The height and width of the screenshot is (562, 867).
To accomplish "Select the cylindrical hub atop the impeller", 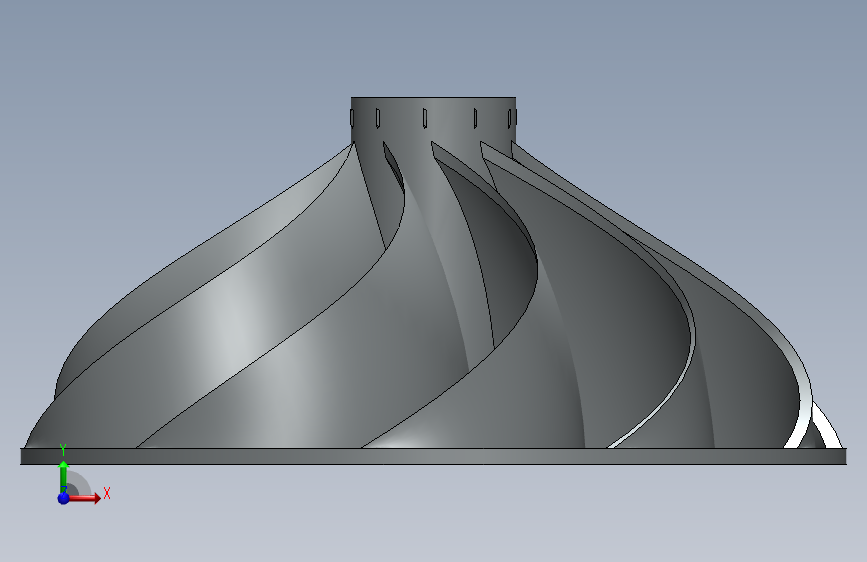I will tap(434, 119).
